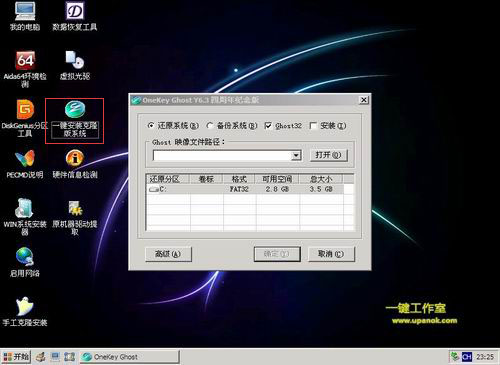Click the 卷标 column header

coord(206,179)
